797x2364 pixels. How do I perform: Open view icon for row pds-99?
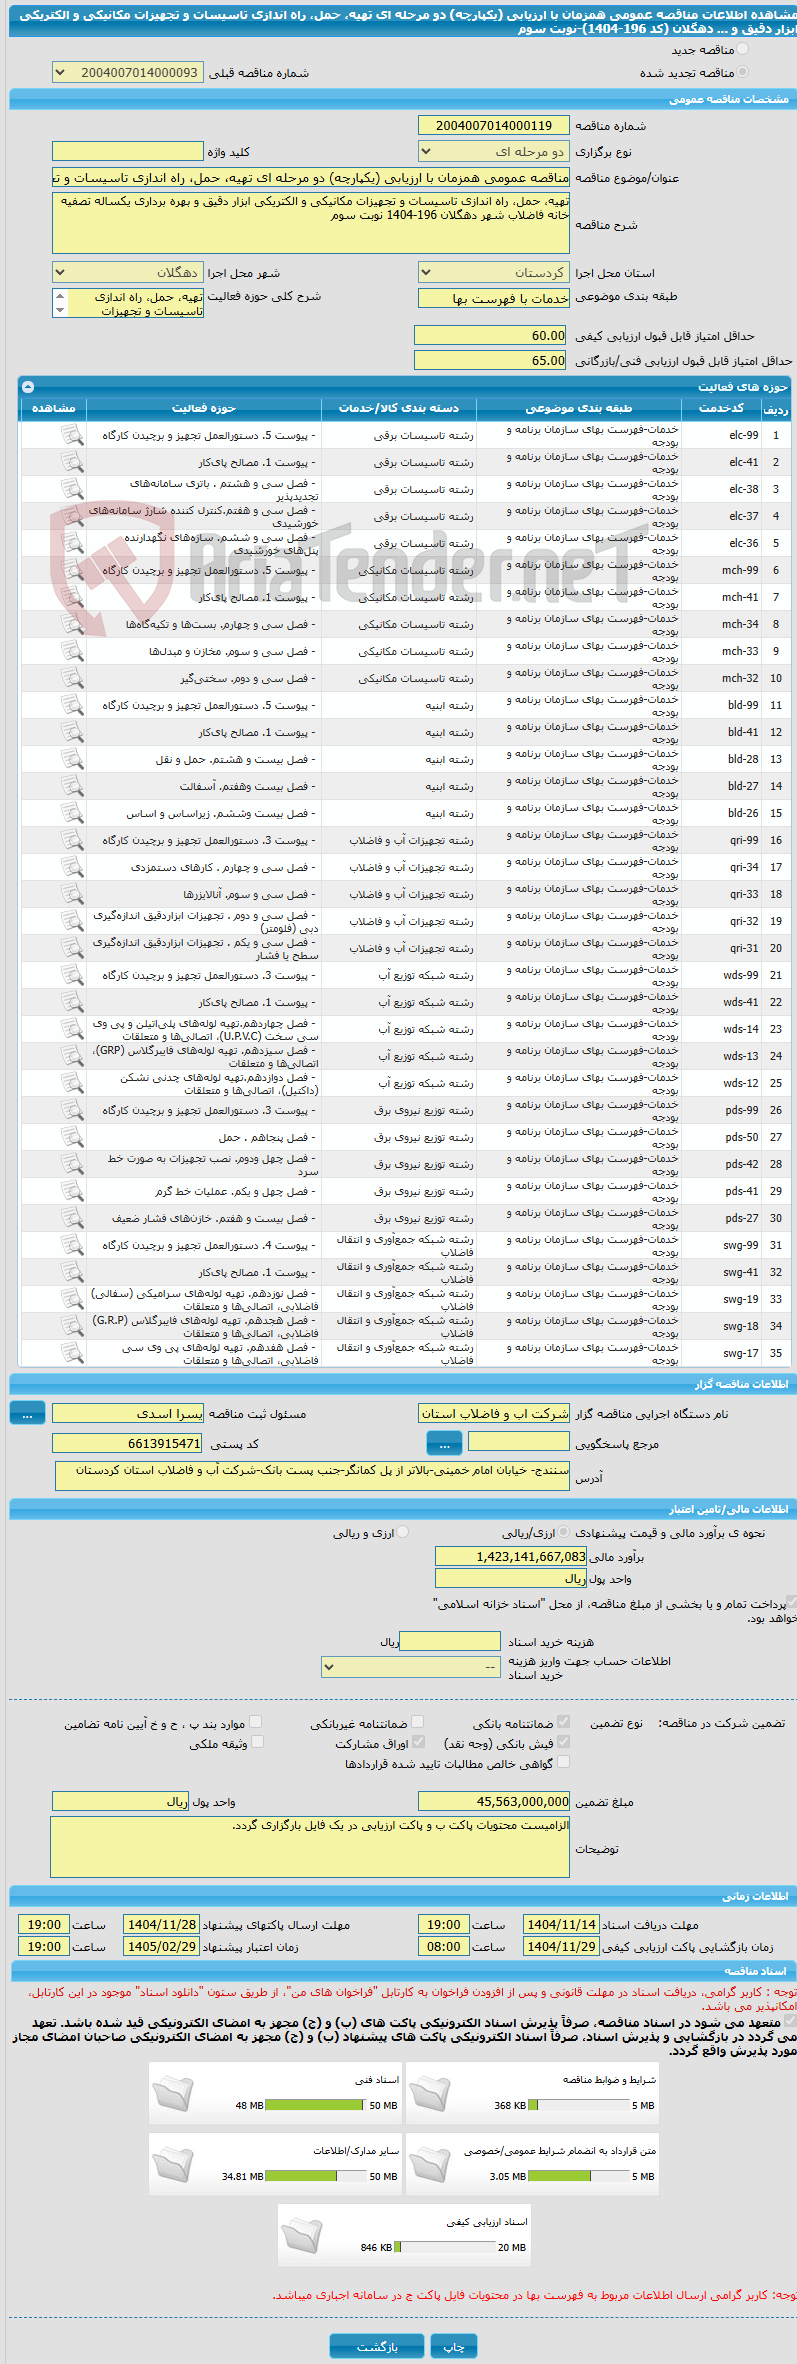[72, 1110]
